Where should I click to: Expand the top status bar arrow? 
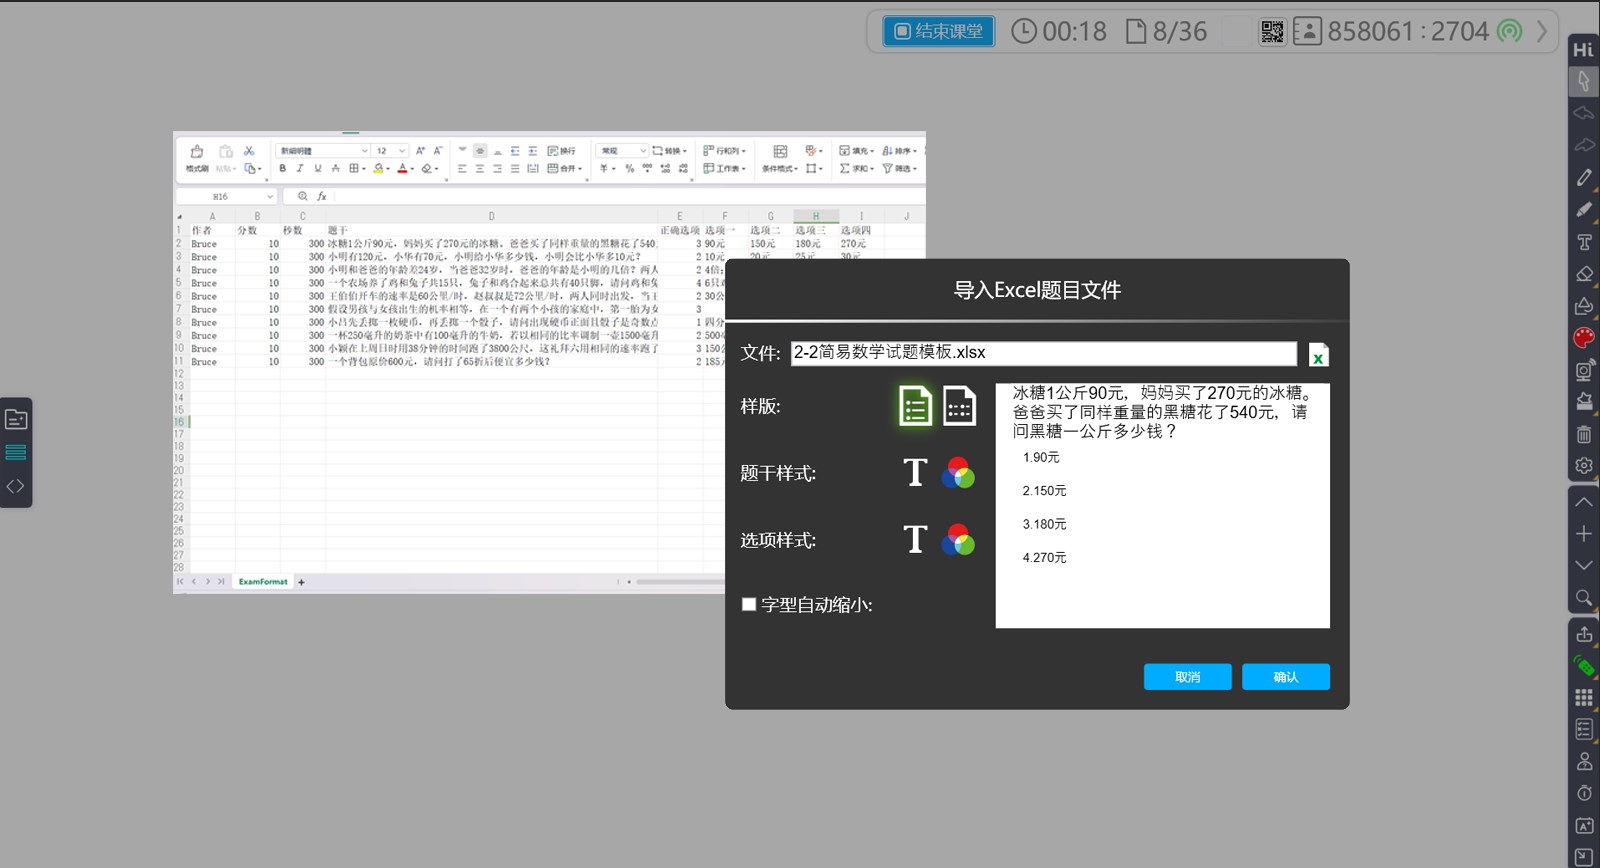point(1541,32)
